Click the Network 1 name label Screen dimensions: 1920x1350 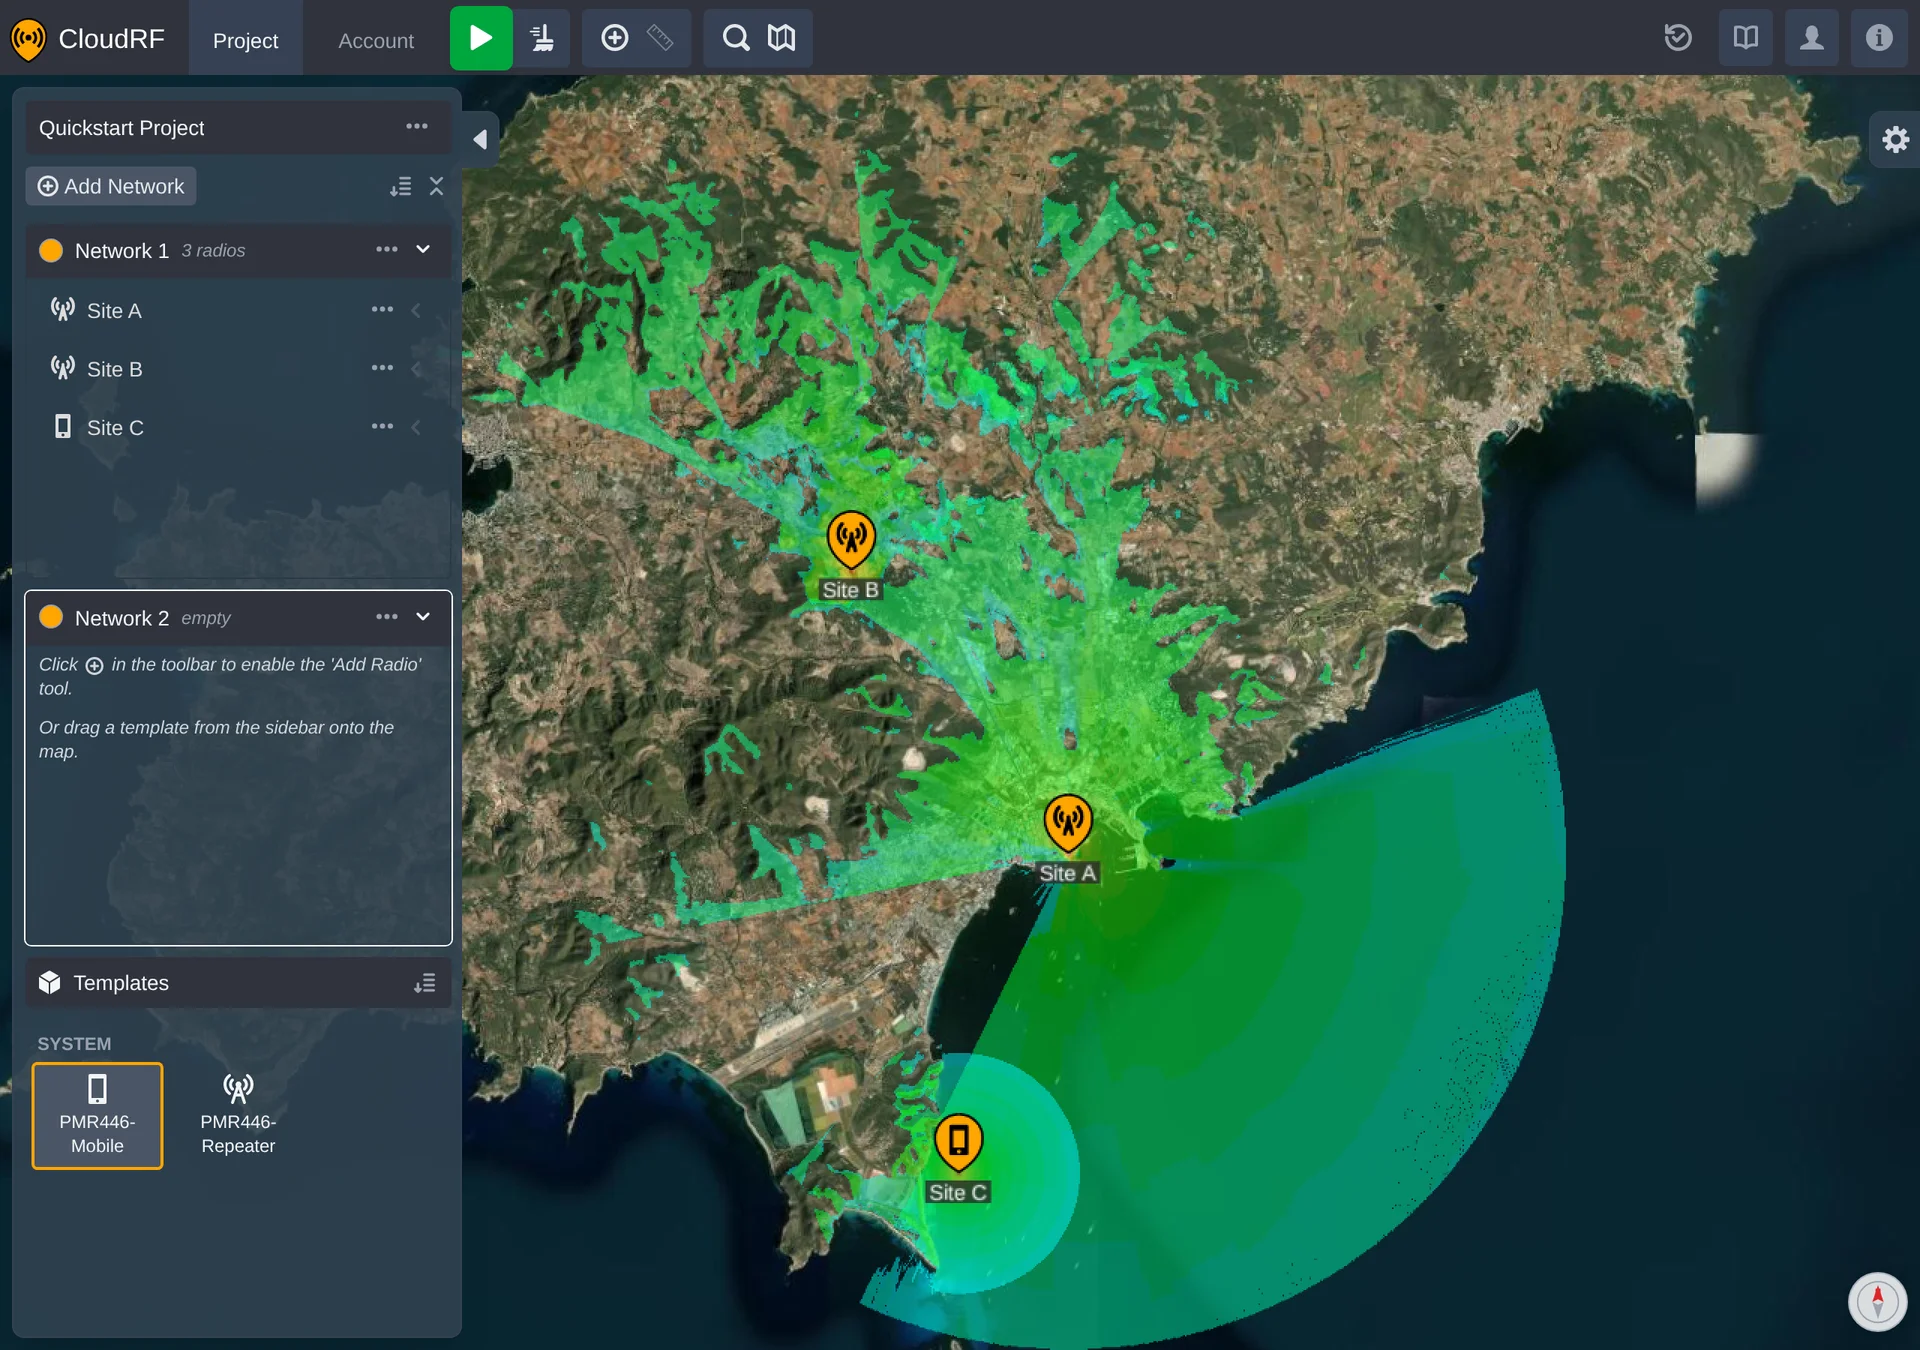pyautogui.click(x=122, y=250)
